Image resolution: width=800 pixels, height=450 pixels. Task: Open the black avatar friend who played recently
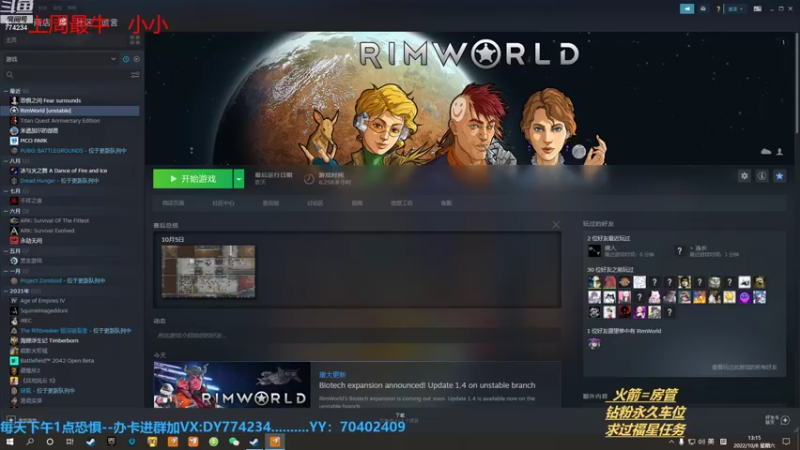tap(594, 251)
